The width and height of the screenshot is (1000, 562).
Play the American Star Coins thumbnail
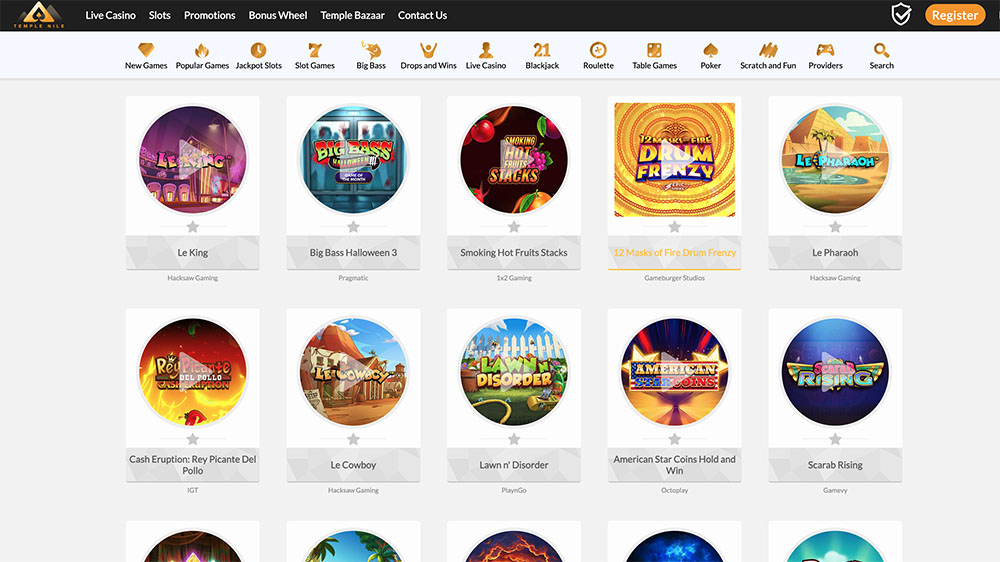[675, 372]
